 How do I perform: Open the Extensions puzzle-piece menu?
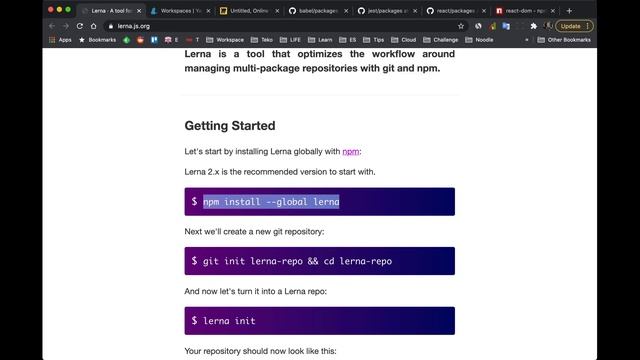click(533, 26)
